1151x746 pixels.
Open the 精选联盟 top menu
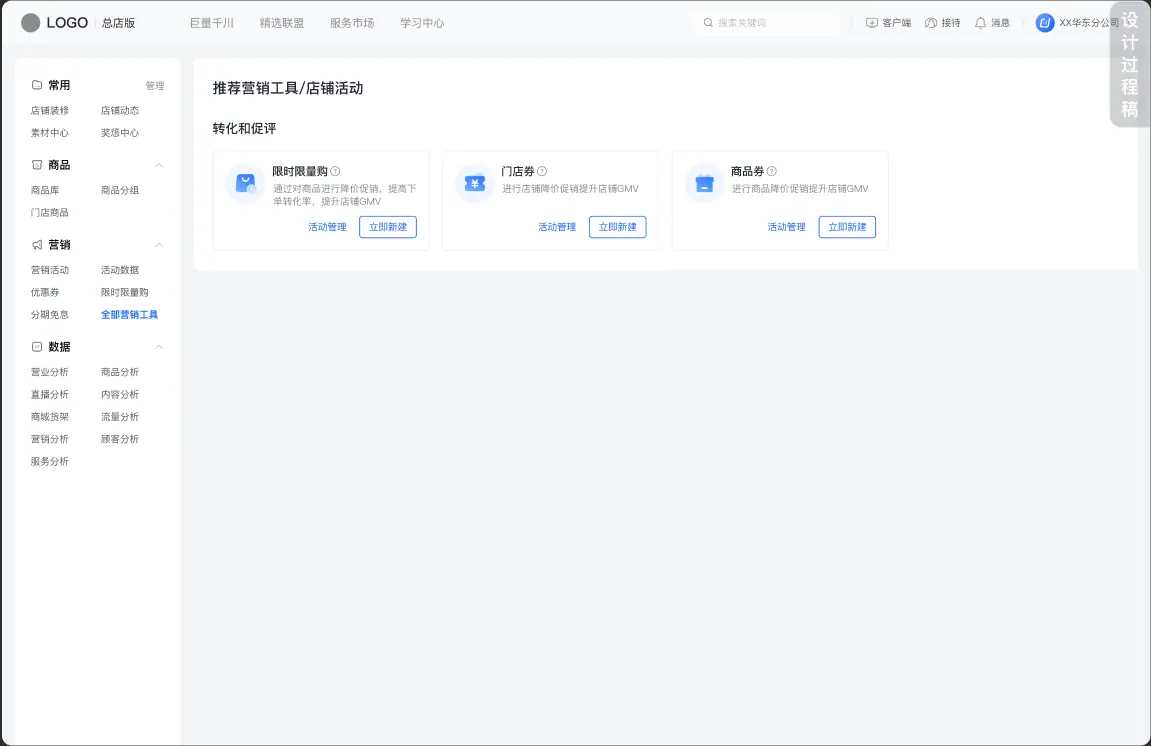click(x=282, y=23)
